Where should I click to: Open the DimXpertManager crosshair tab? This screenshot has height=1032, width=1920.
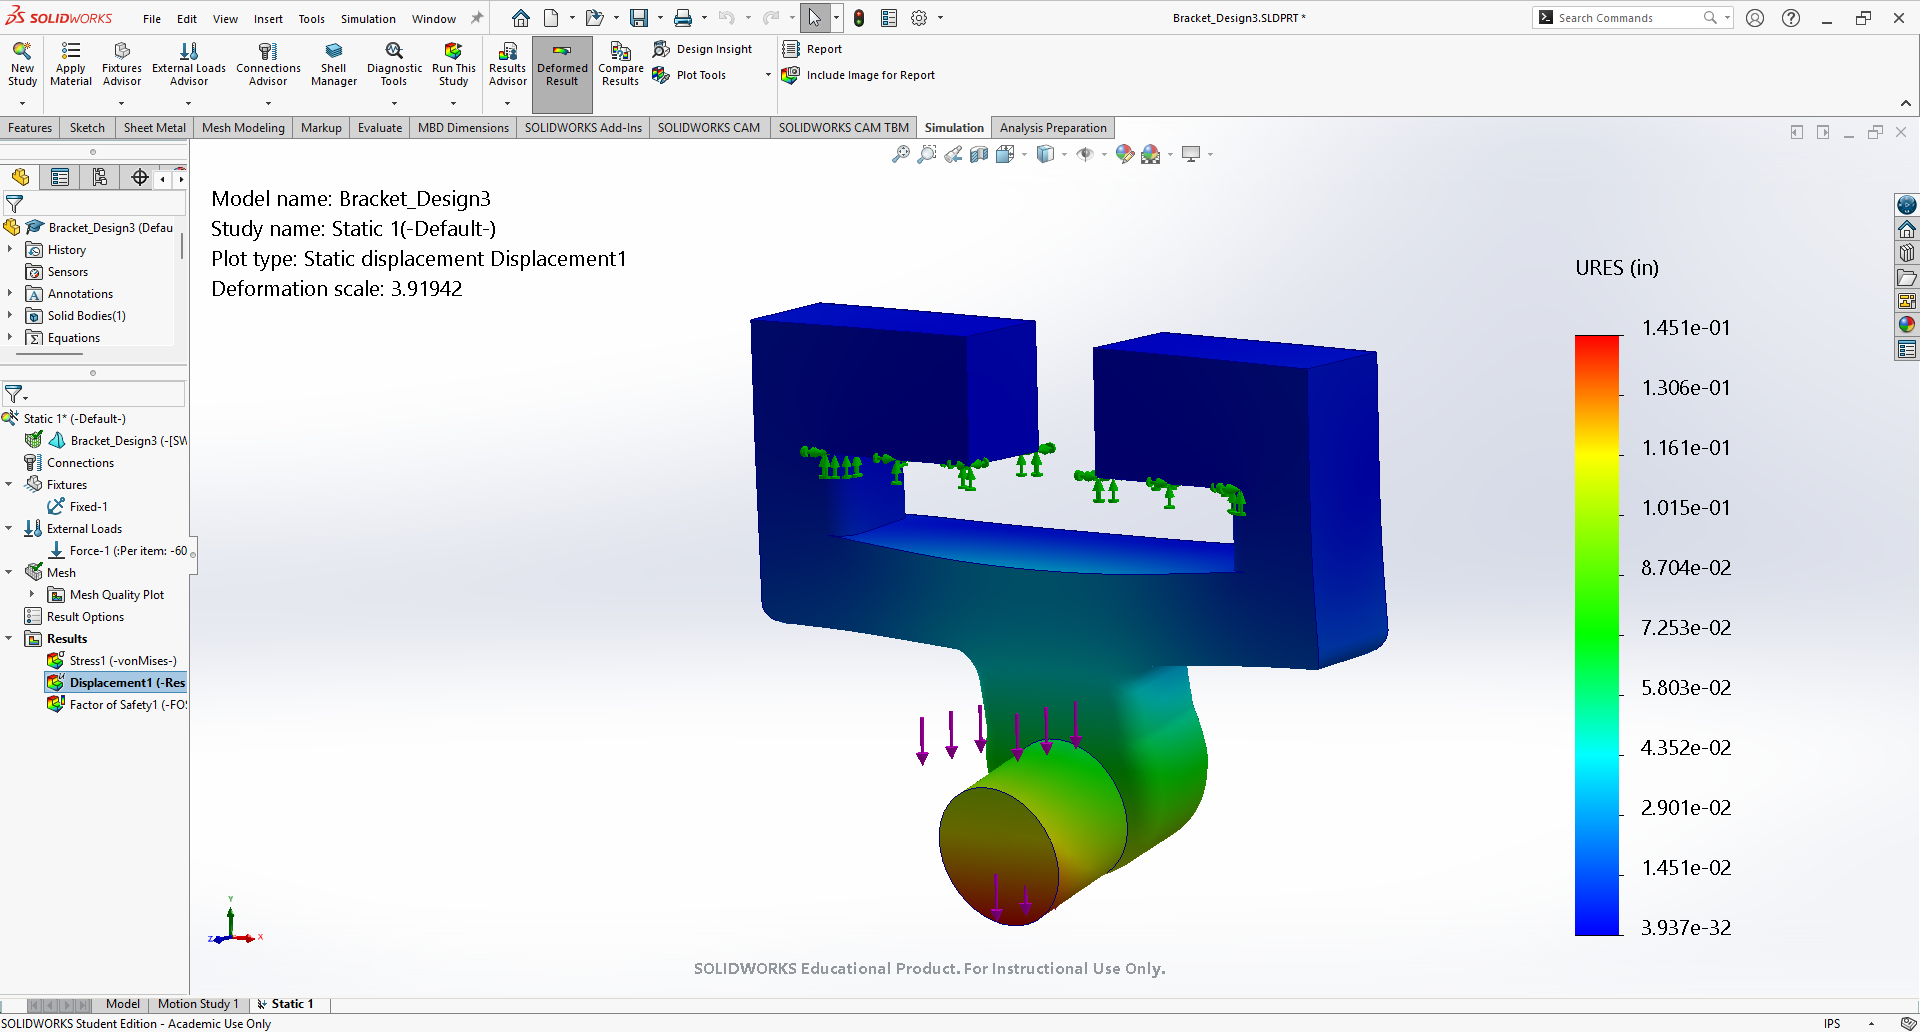pyautogui.click(x=140, y=178)
